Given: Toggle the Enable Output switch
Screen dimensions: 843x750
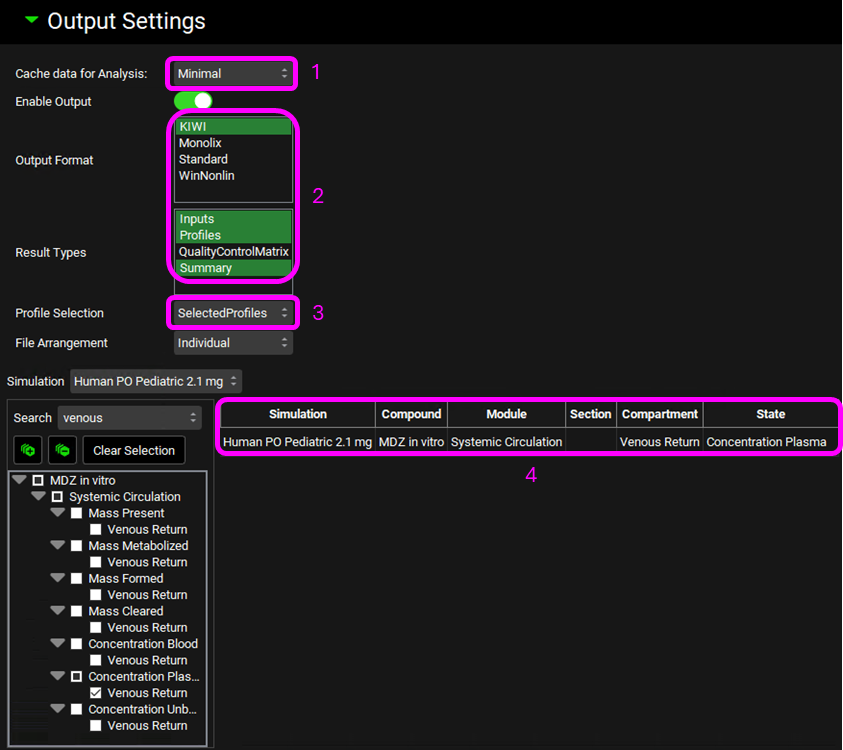Looking at the screenshot, I should pos(193,101).
